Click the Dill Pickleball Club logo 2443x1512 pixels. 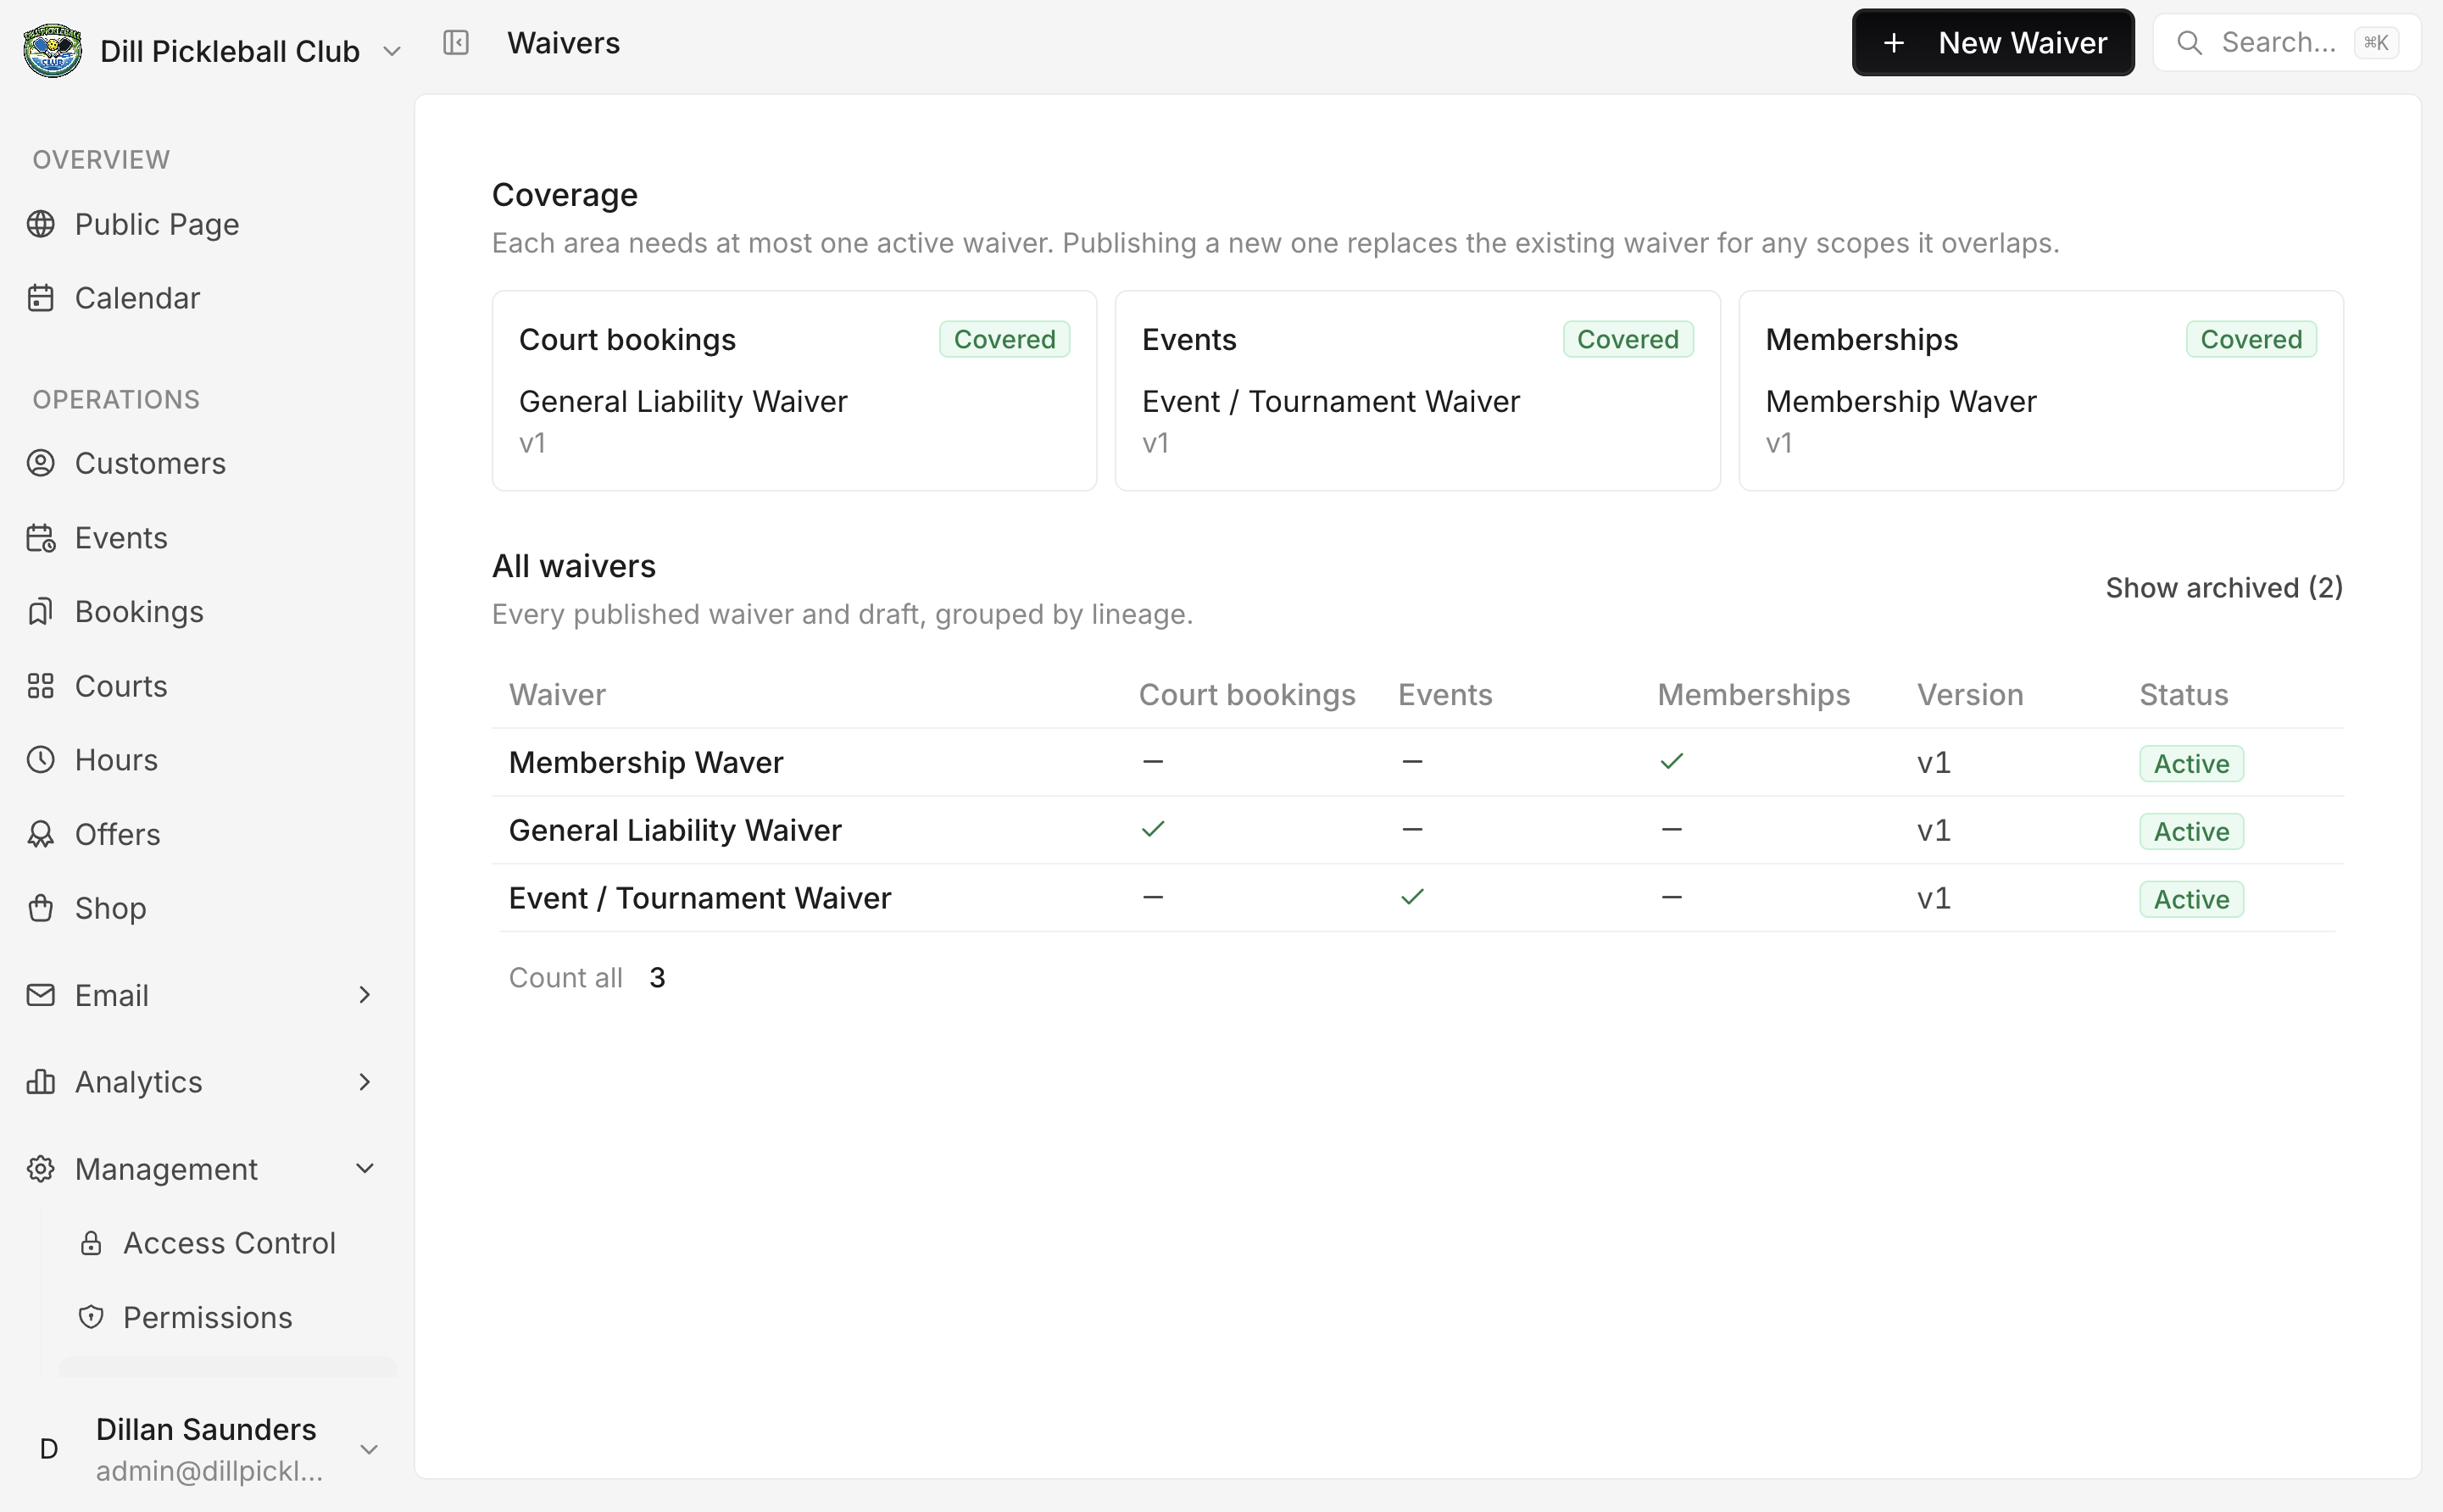52,50
